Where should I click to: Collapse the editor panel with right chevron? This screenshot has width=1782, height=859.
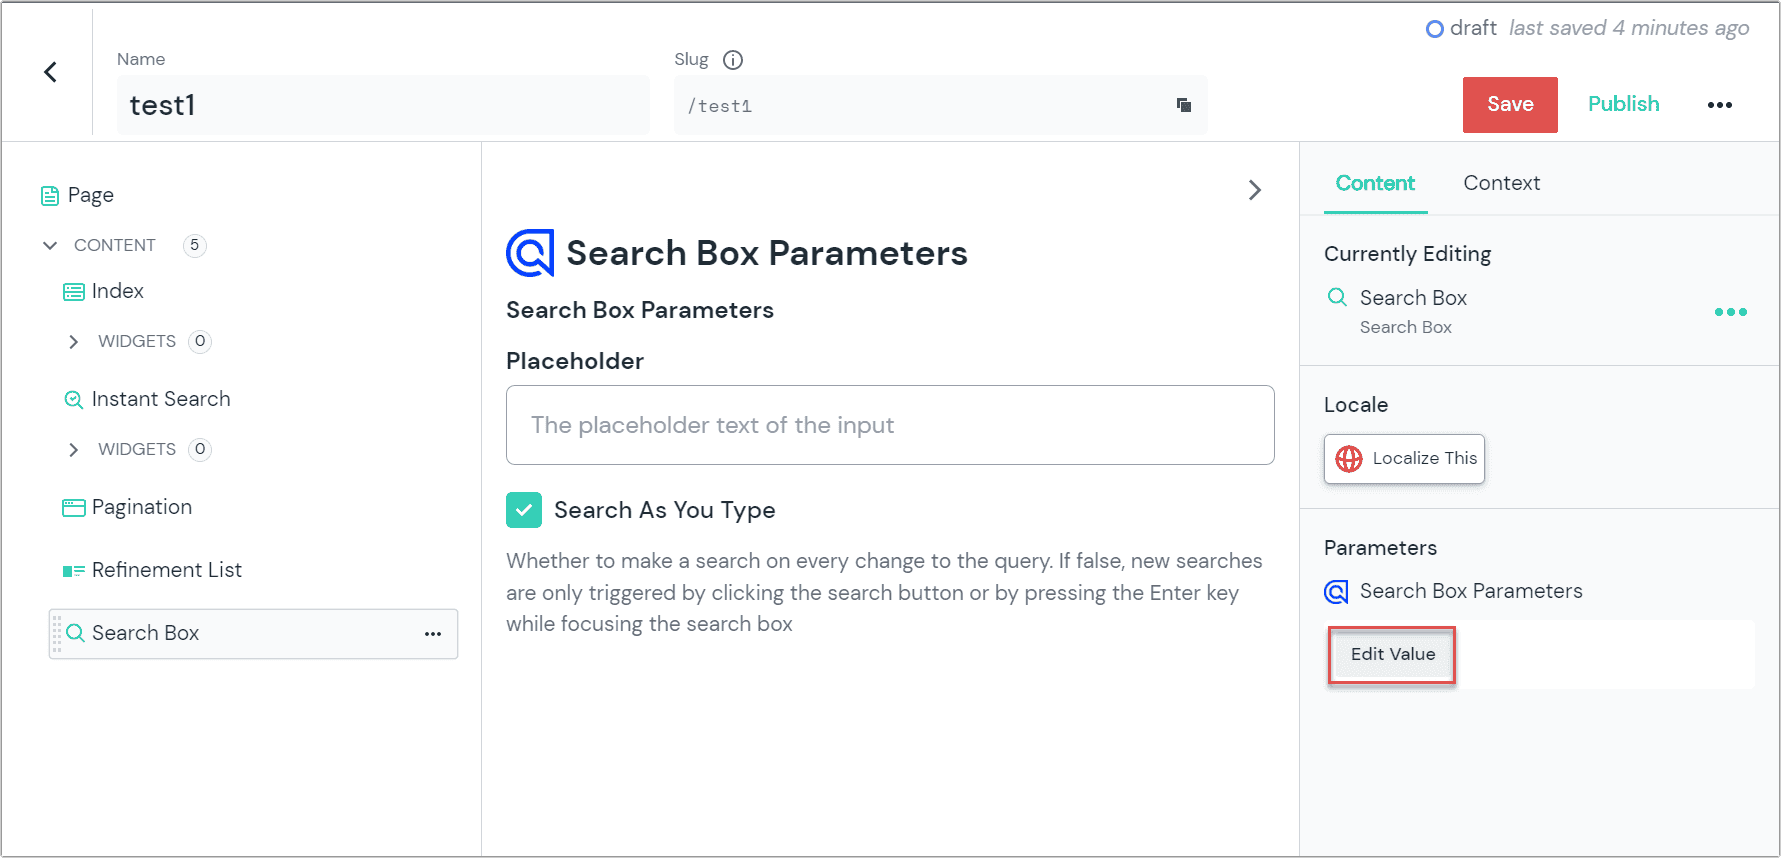point(1255,190)
